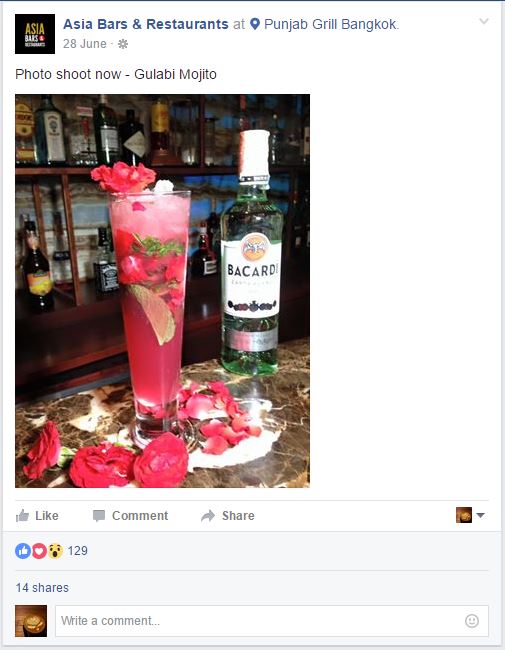Screen dimensions: 505x650
Task: Click the Asia Bars & Restaurants logo thumbnail
Action: point(35,34)
